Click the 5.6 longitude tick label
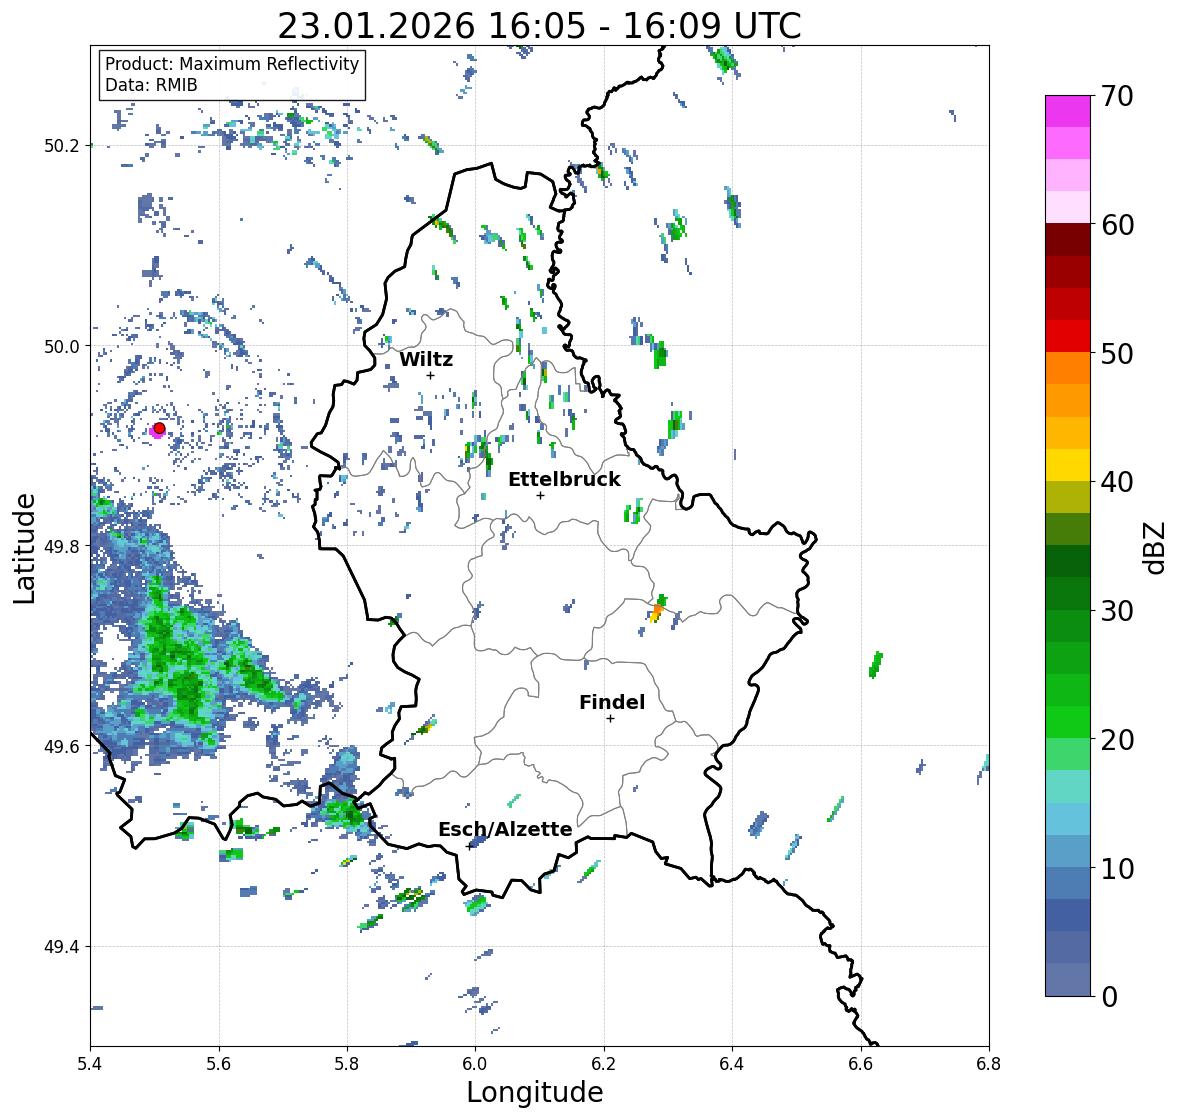The width and height of the screenshot is (1179, 1117). [219, 1063]
